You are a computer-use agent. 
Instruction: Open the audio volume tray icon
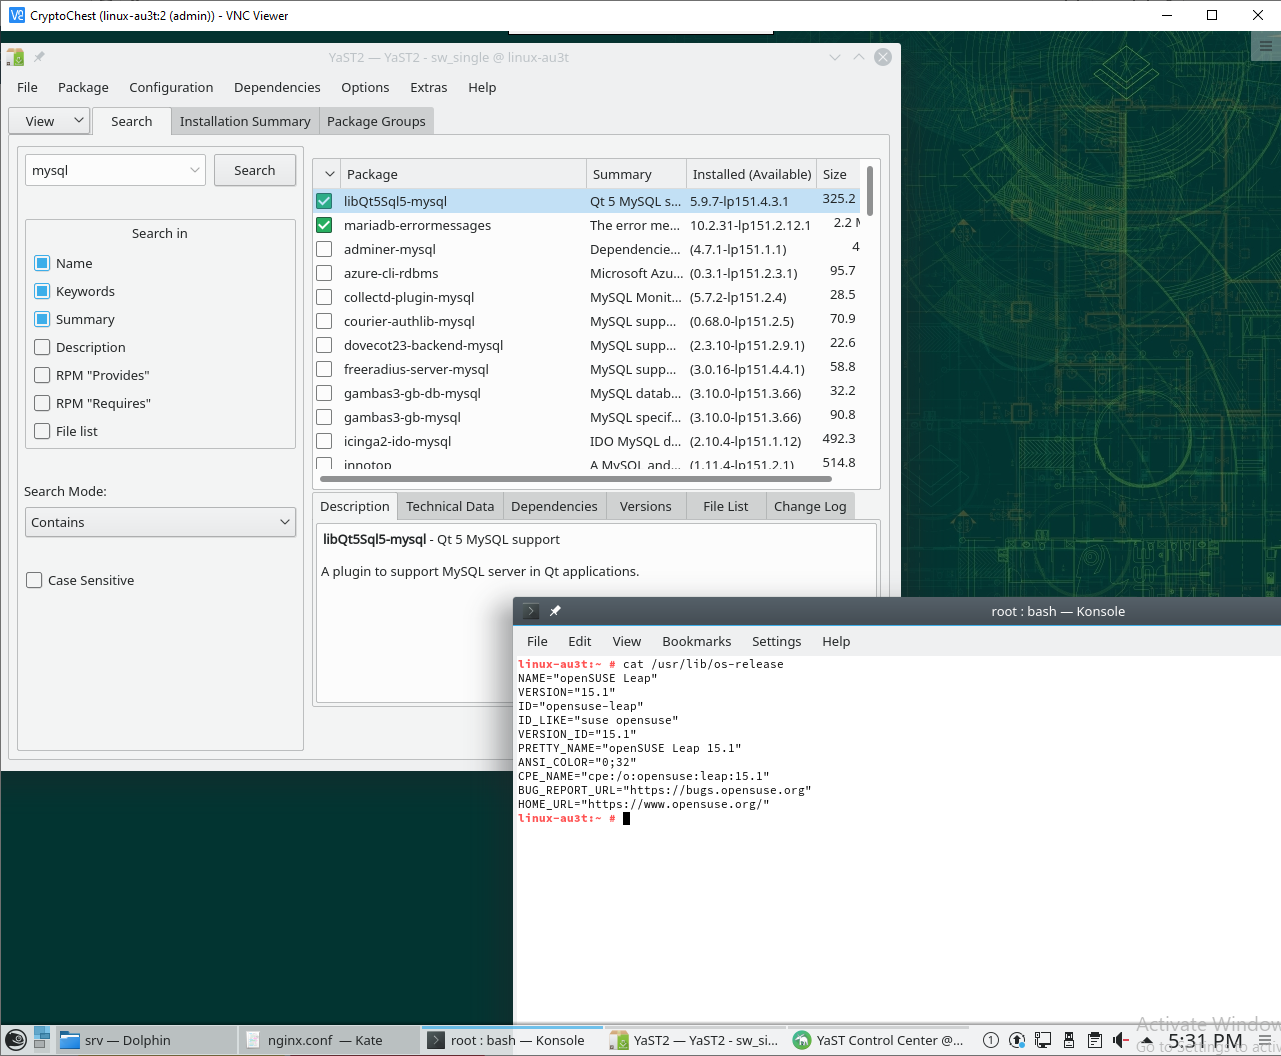click(1120, 1040)
